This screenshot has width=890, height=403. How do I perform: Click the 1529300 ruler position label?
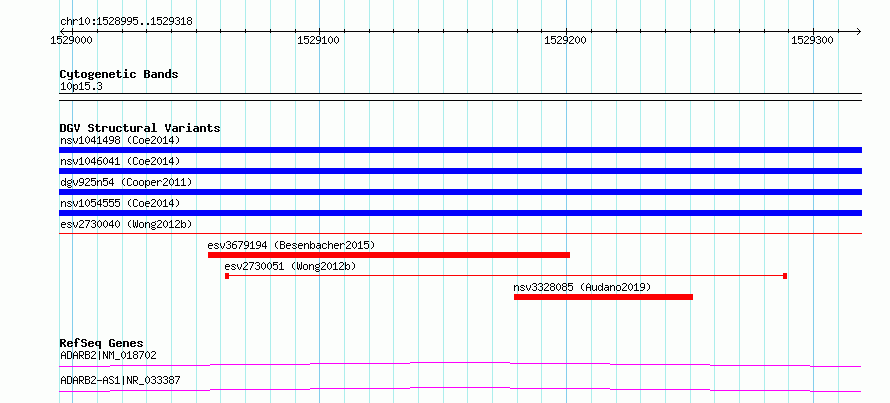(813, 40)
